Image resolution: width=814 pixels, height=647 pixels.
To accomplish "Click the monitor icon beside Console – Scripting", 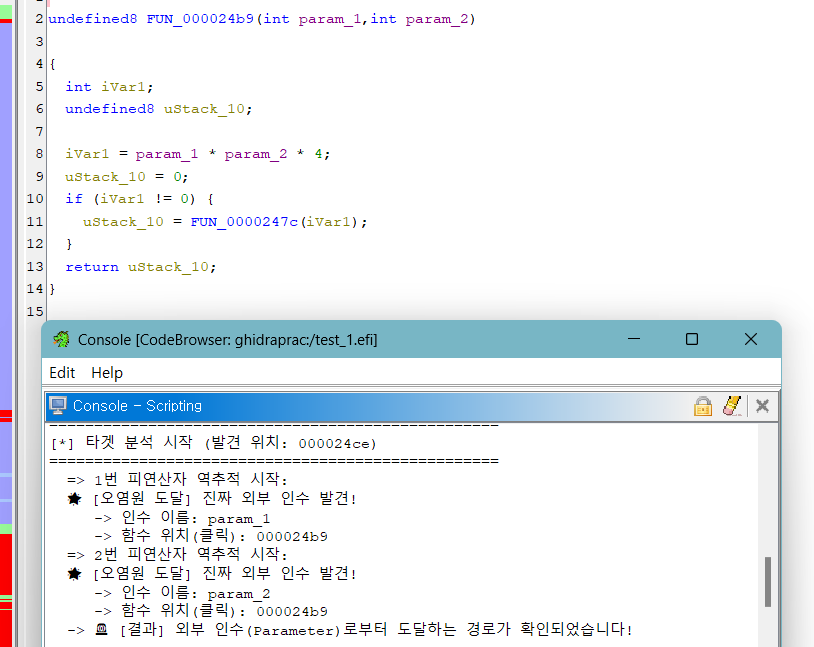I will (58, 406).
